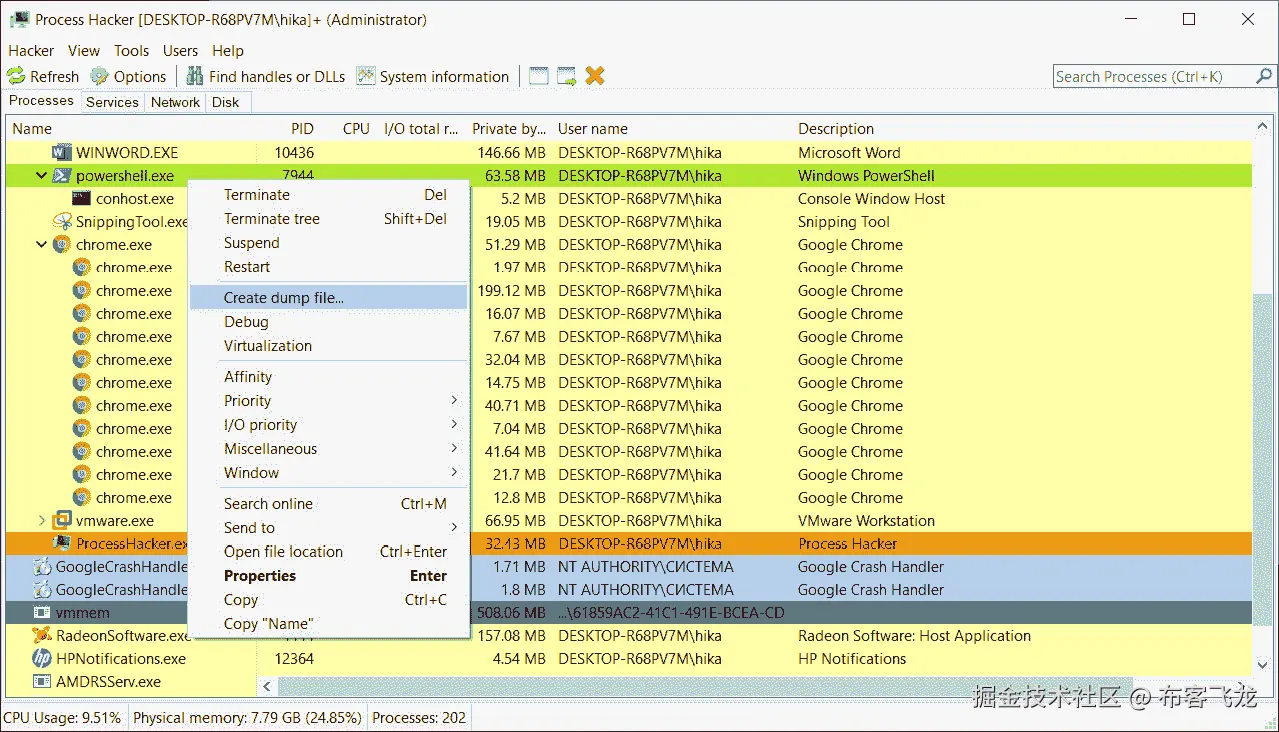The height and width of the screenshot is (732, 1279).
Task: Click the Refresh toolbar icon
Action: (16, 76)
